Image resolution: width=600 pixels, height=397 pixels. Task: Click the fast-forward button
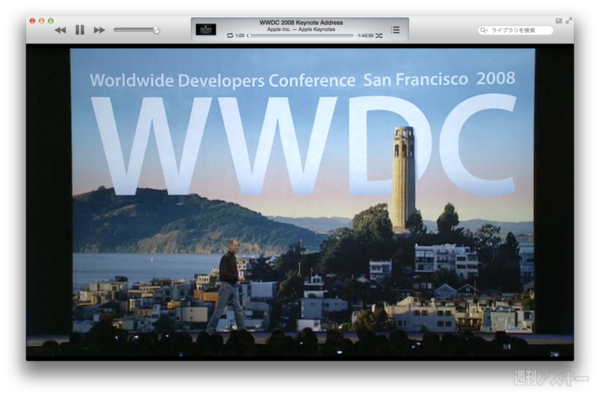tap(99, 30)
